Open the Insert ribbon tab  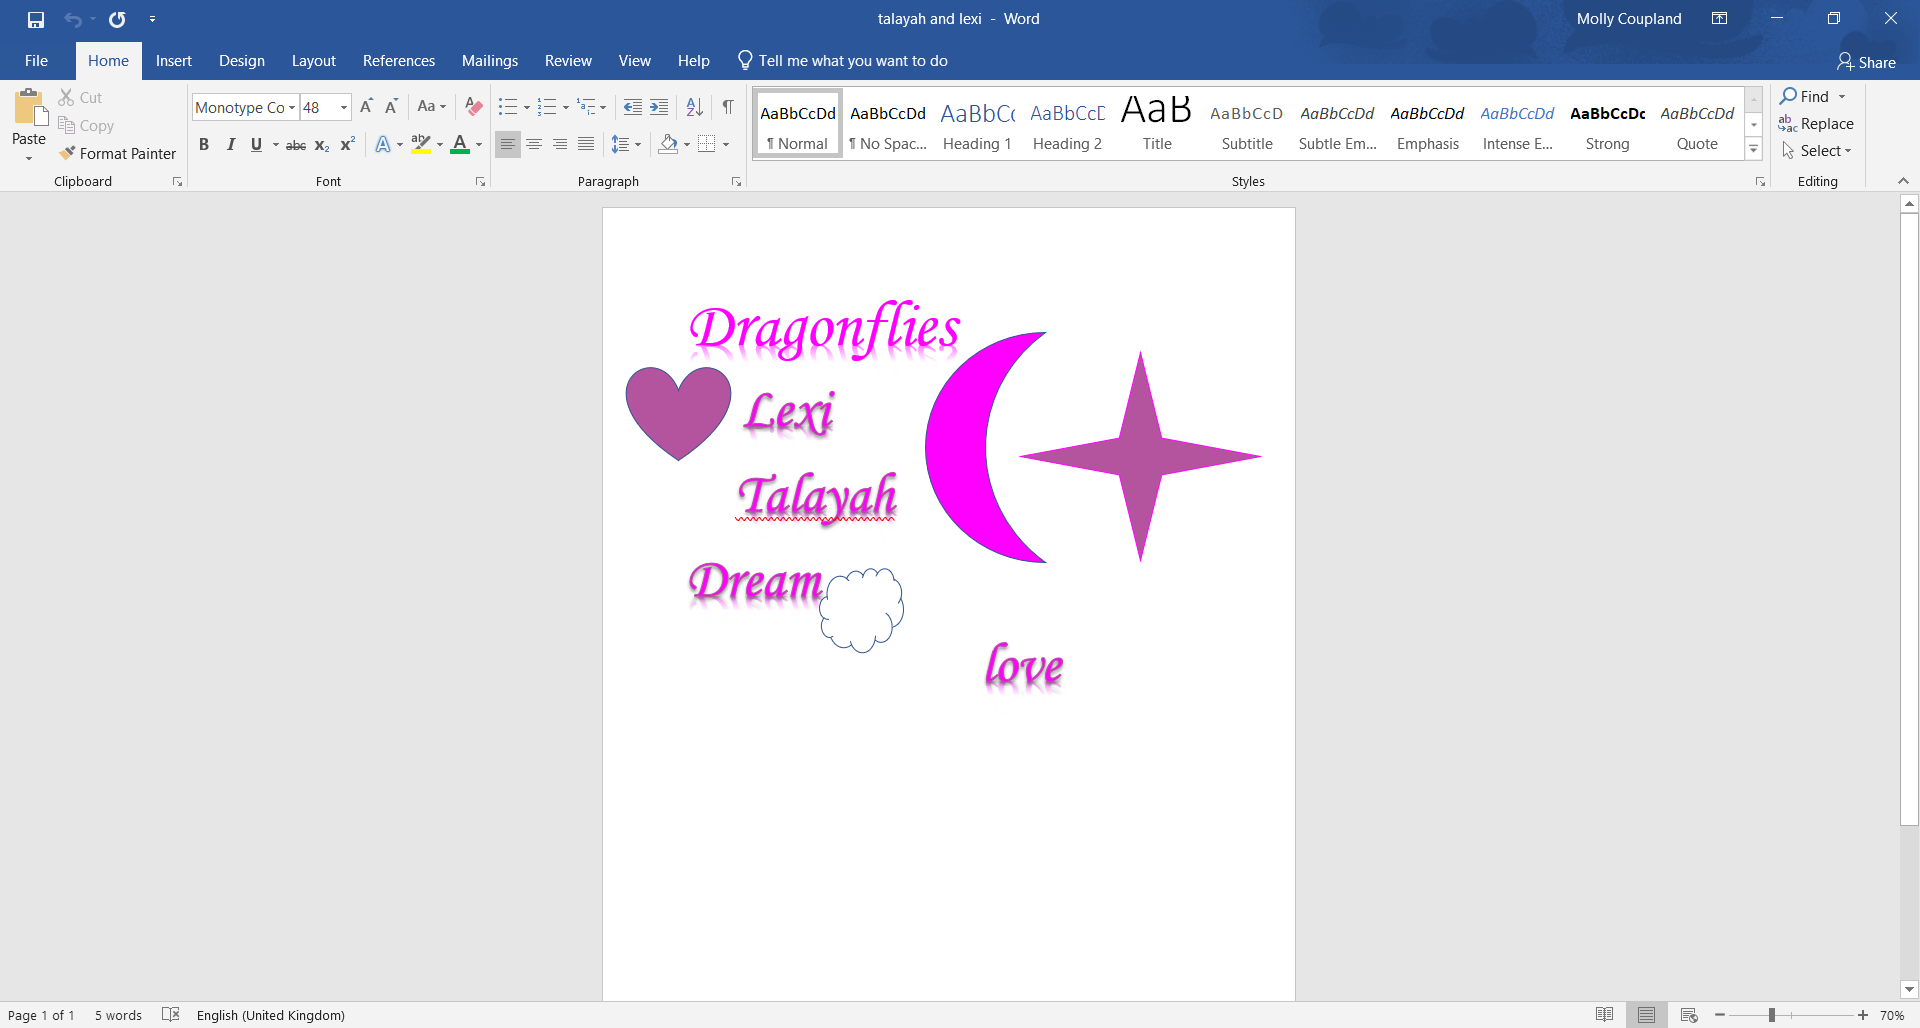[x=173, y=61]
